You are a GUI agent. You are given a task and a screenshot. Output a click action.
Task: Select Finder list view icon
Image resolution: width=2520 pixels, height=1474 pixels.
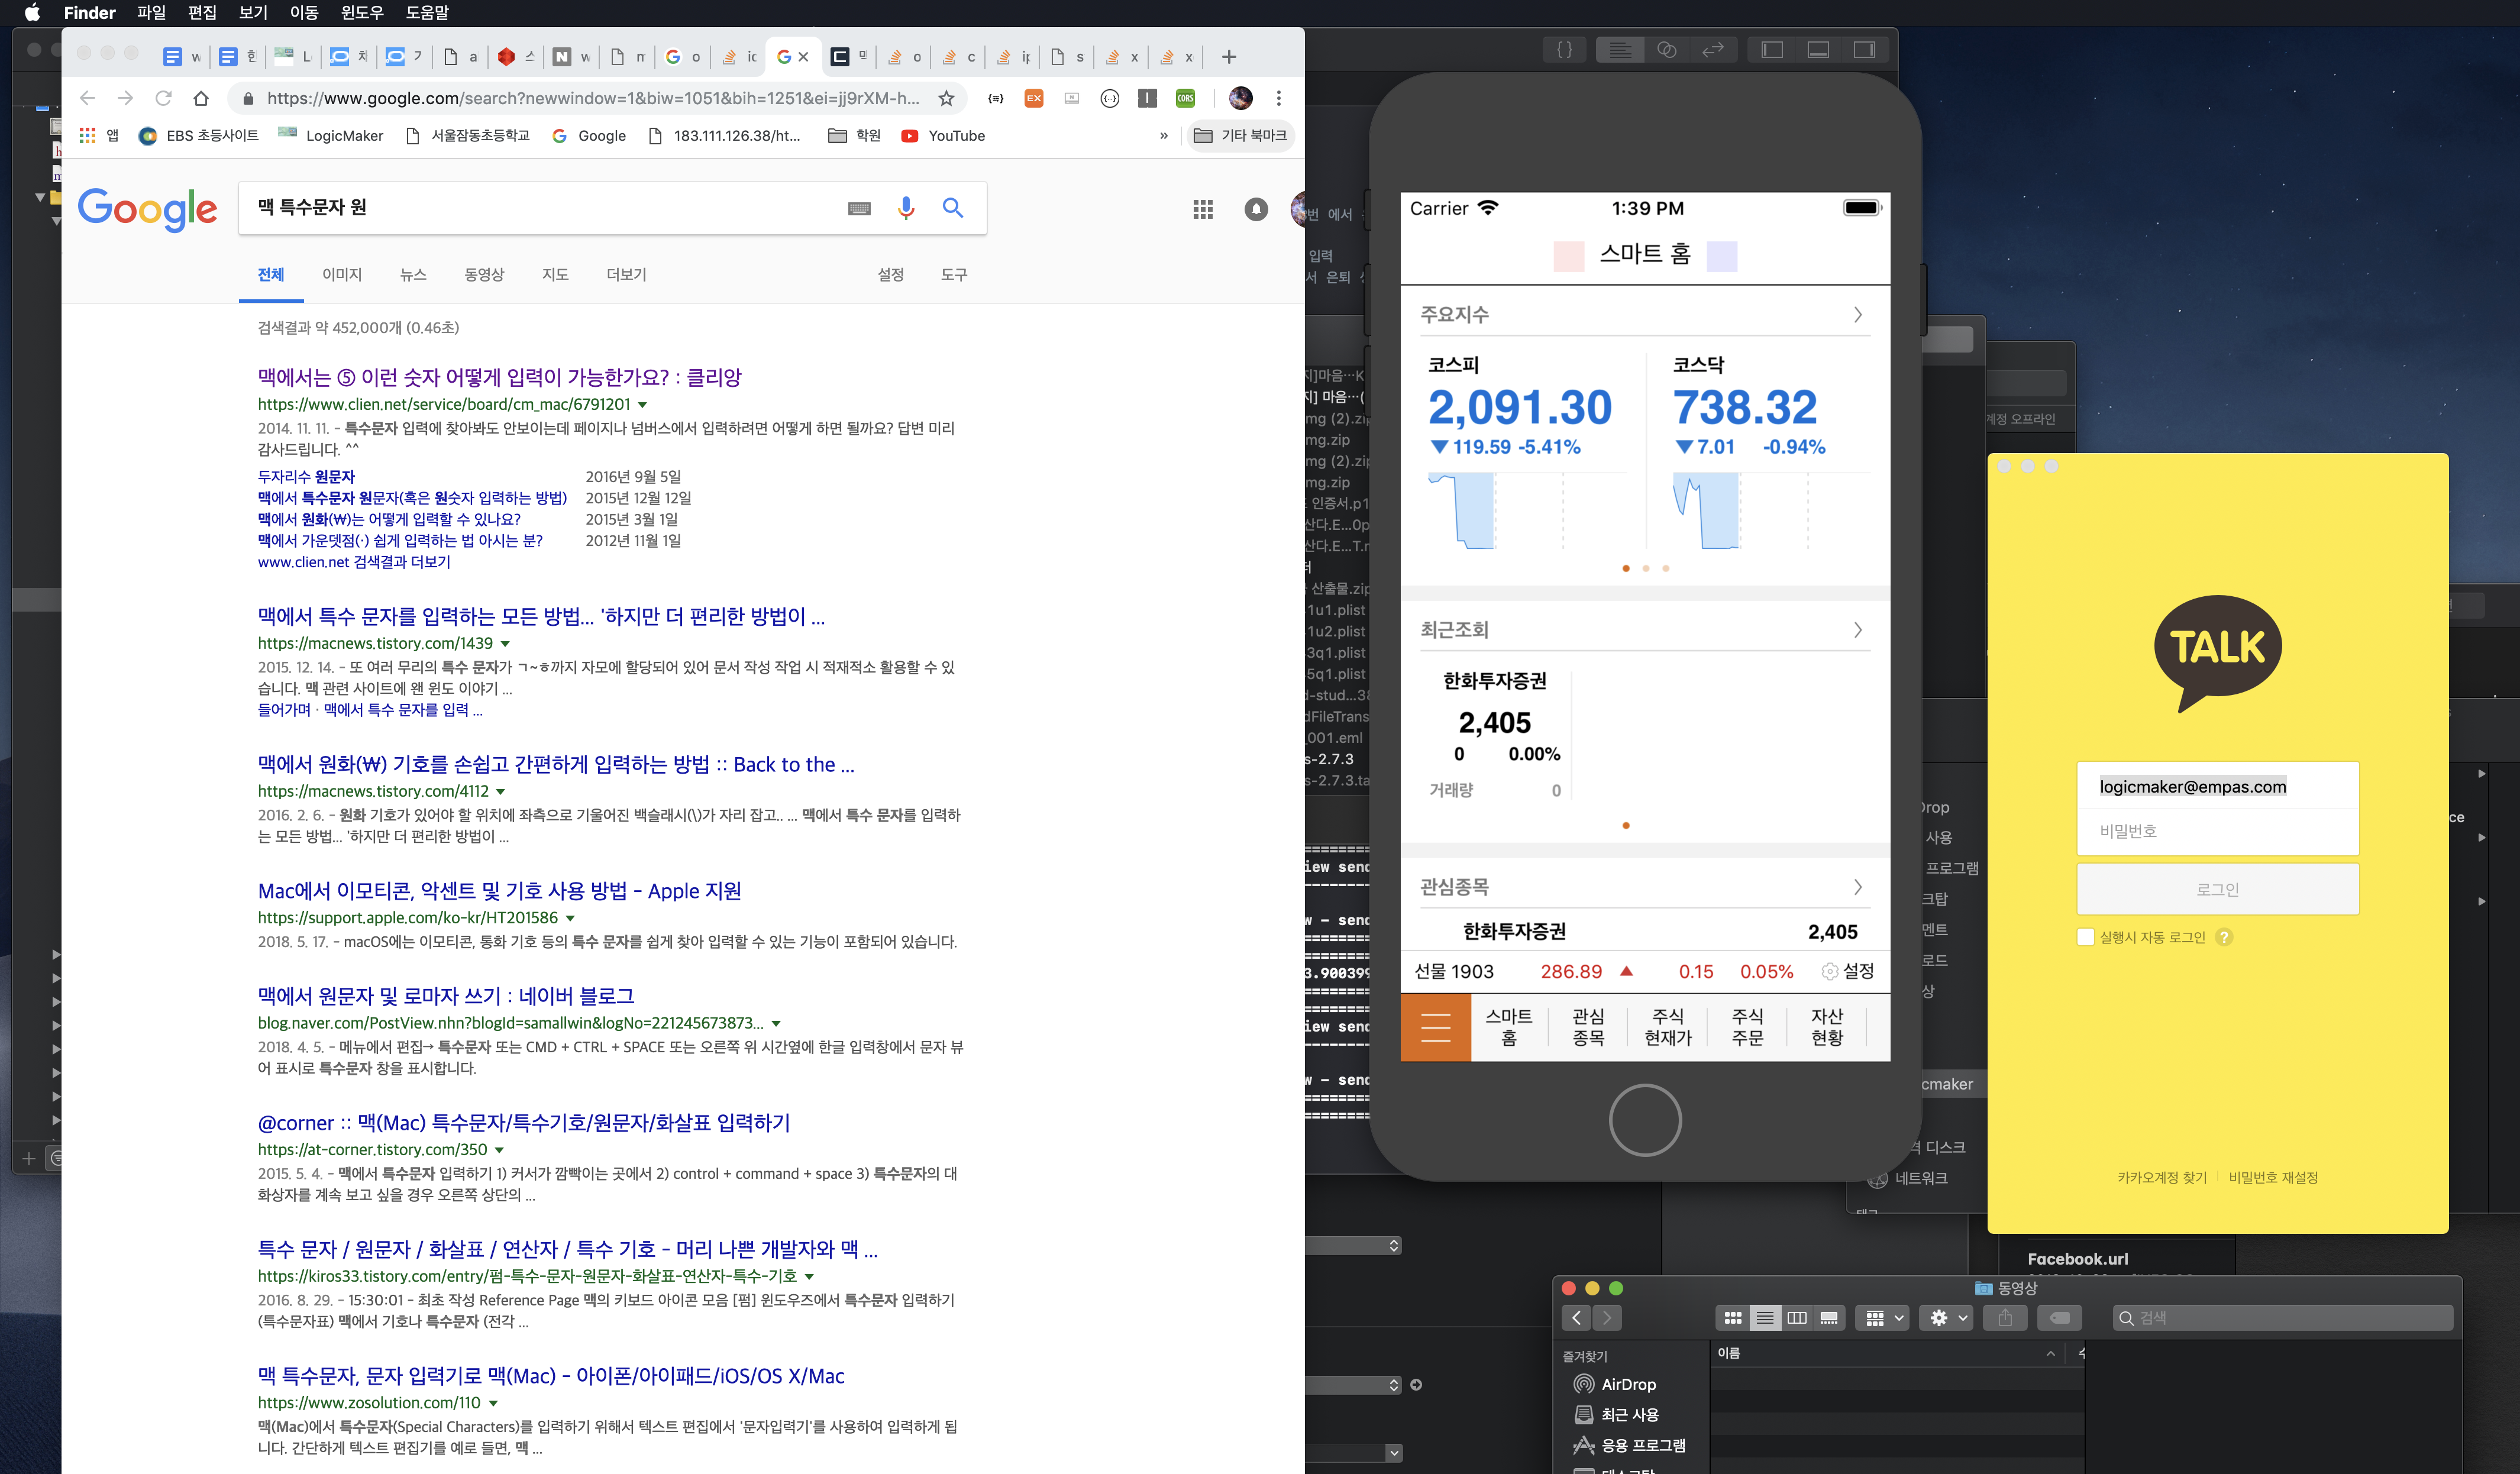pyautogui.click(x=1765, y=1318)
